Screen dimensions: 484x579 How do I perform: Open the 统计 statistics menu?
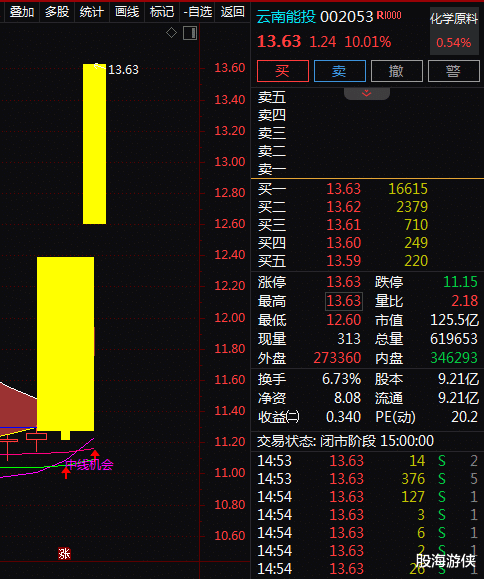pyautogui.click(x=92, y=12)
